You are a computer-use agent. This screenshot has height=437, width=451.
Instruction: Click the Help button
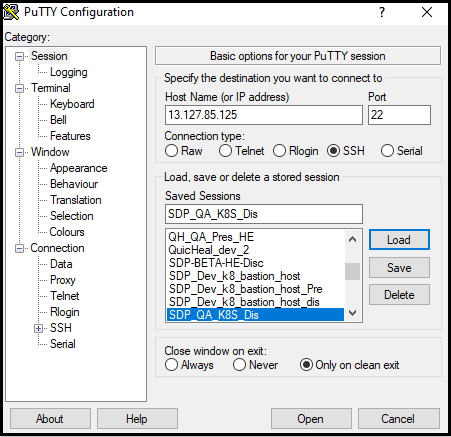[137, 419]
